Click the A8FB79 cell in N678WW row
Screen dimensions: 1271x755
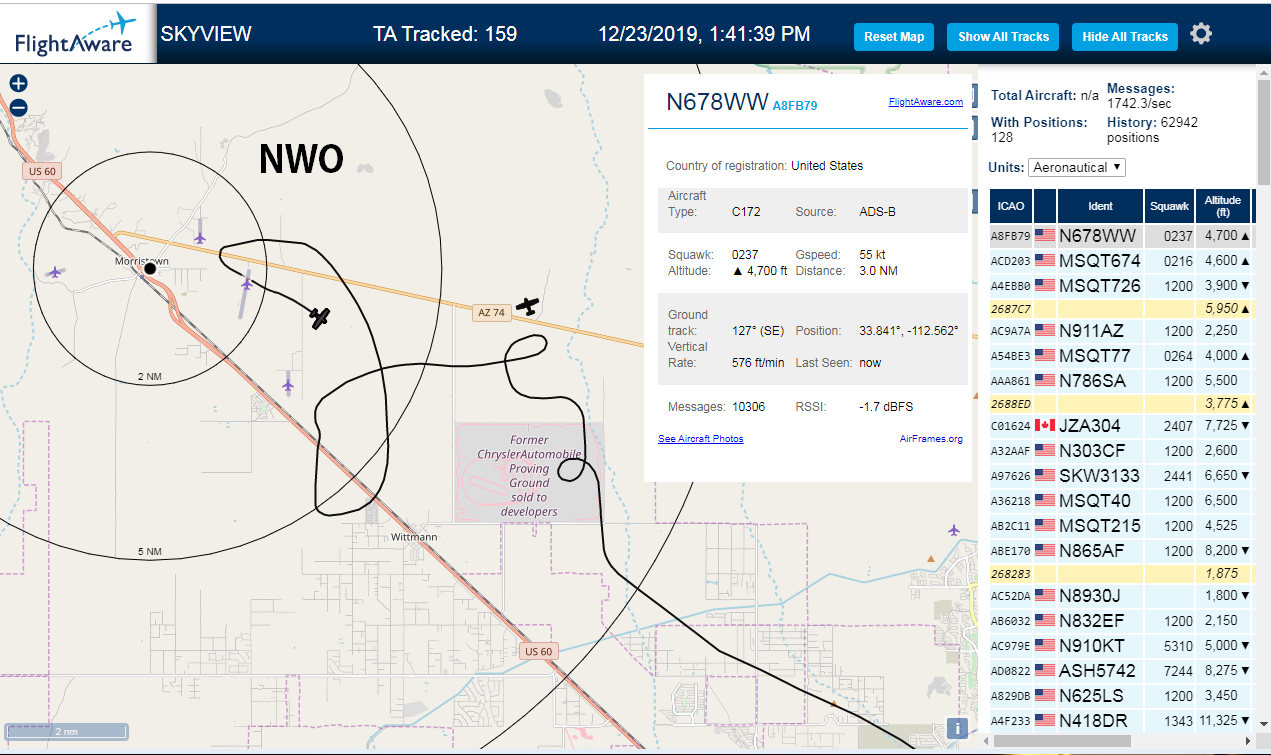tap(1010, 236)
